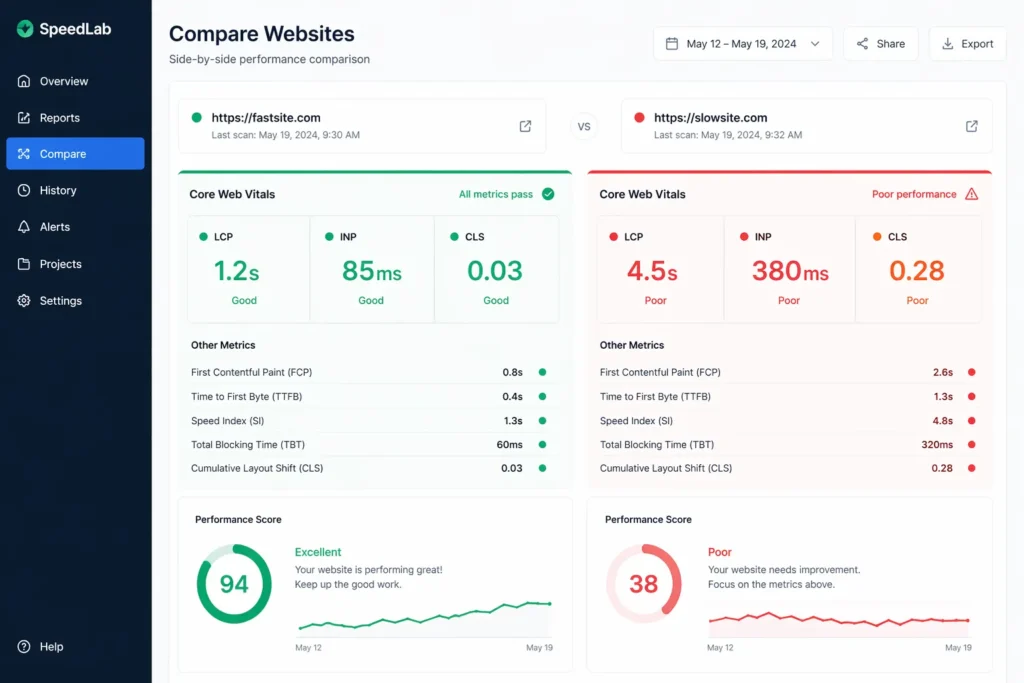Click fastsite Cumulative Layout Shift (CLS) label
1024x683 pixels.
pyautogui.click(x=257, y=468)
